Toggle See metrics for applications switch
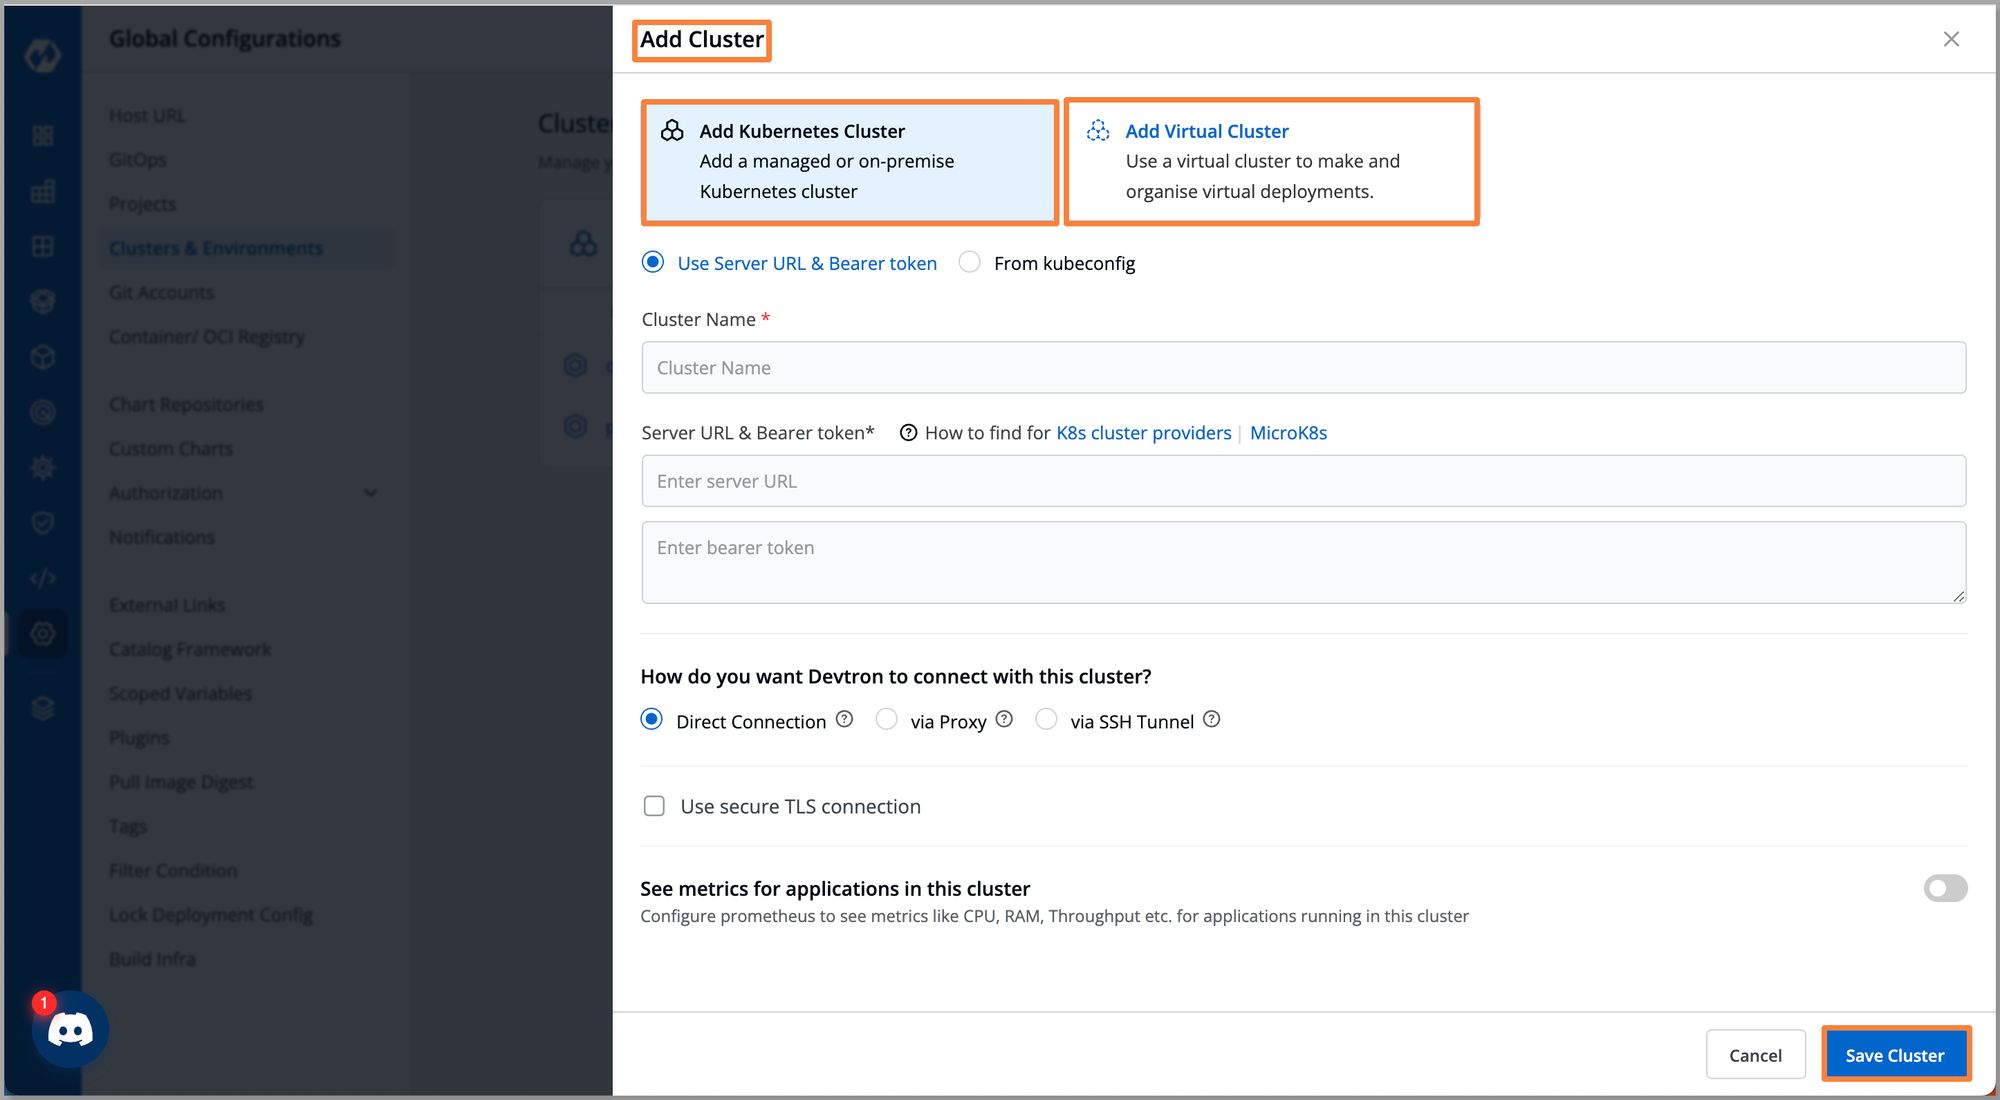The width and height of the screenshot is (2000, 1100). coord(1943,887)
